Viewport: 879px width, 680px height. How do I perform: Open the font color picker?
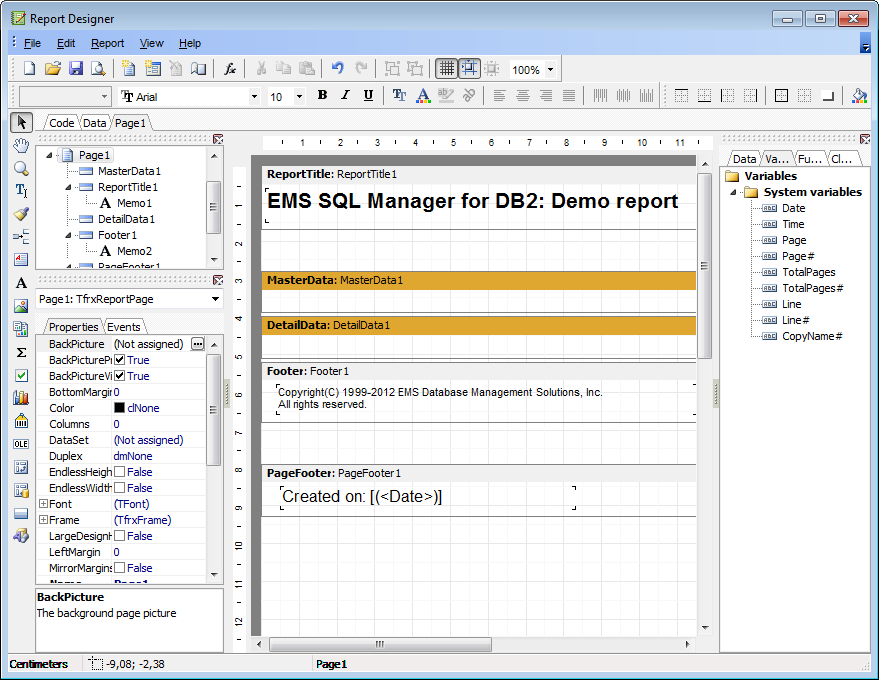coord(423,96)
